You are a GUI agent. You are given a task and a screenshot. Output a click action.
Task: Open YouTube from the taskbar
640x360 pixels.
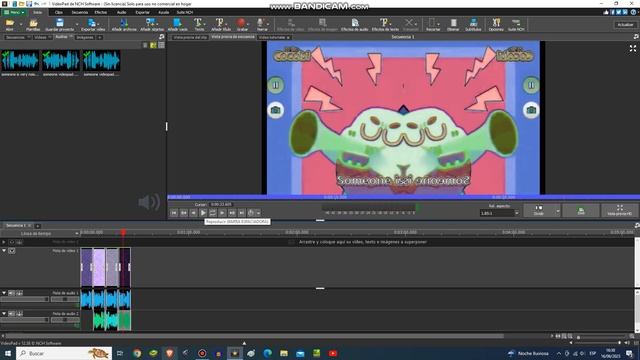(x=333, y=353)
